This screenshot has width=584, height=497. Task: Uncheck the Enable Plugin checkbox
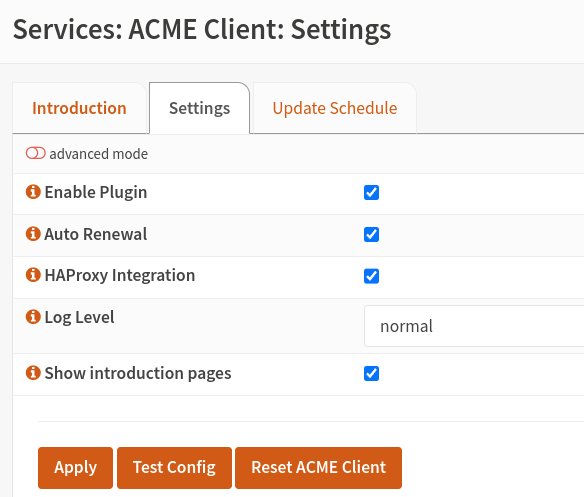371,193
